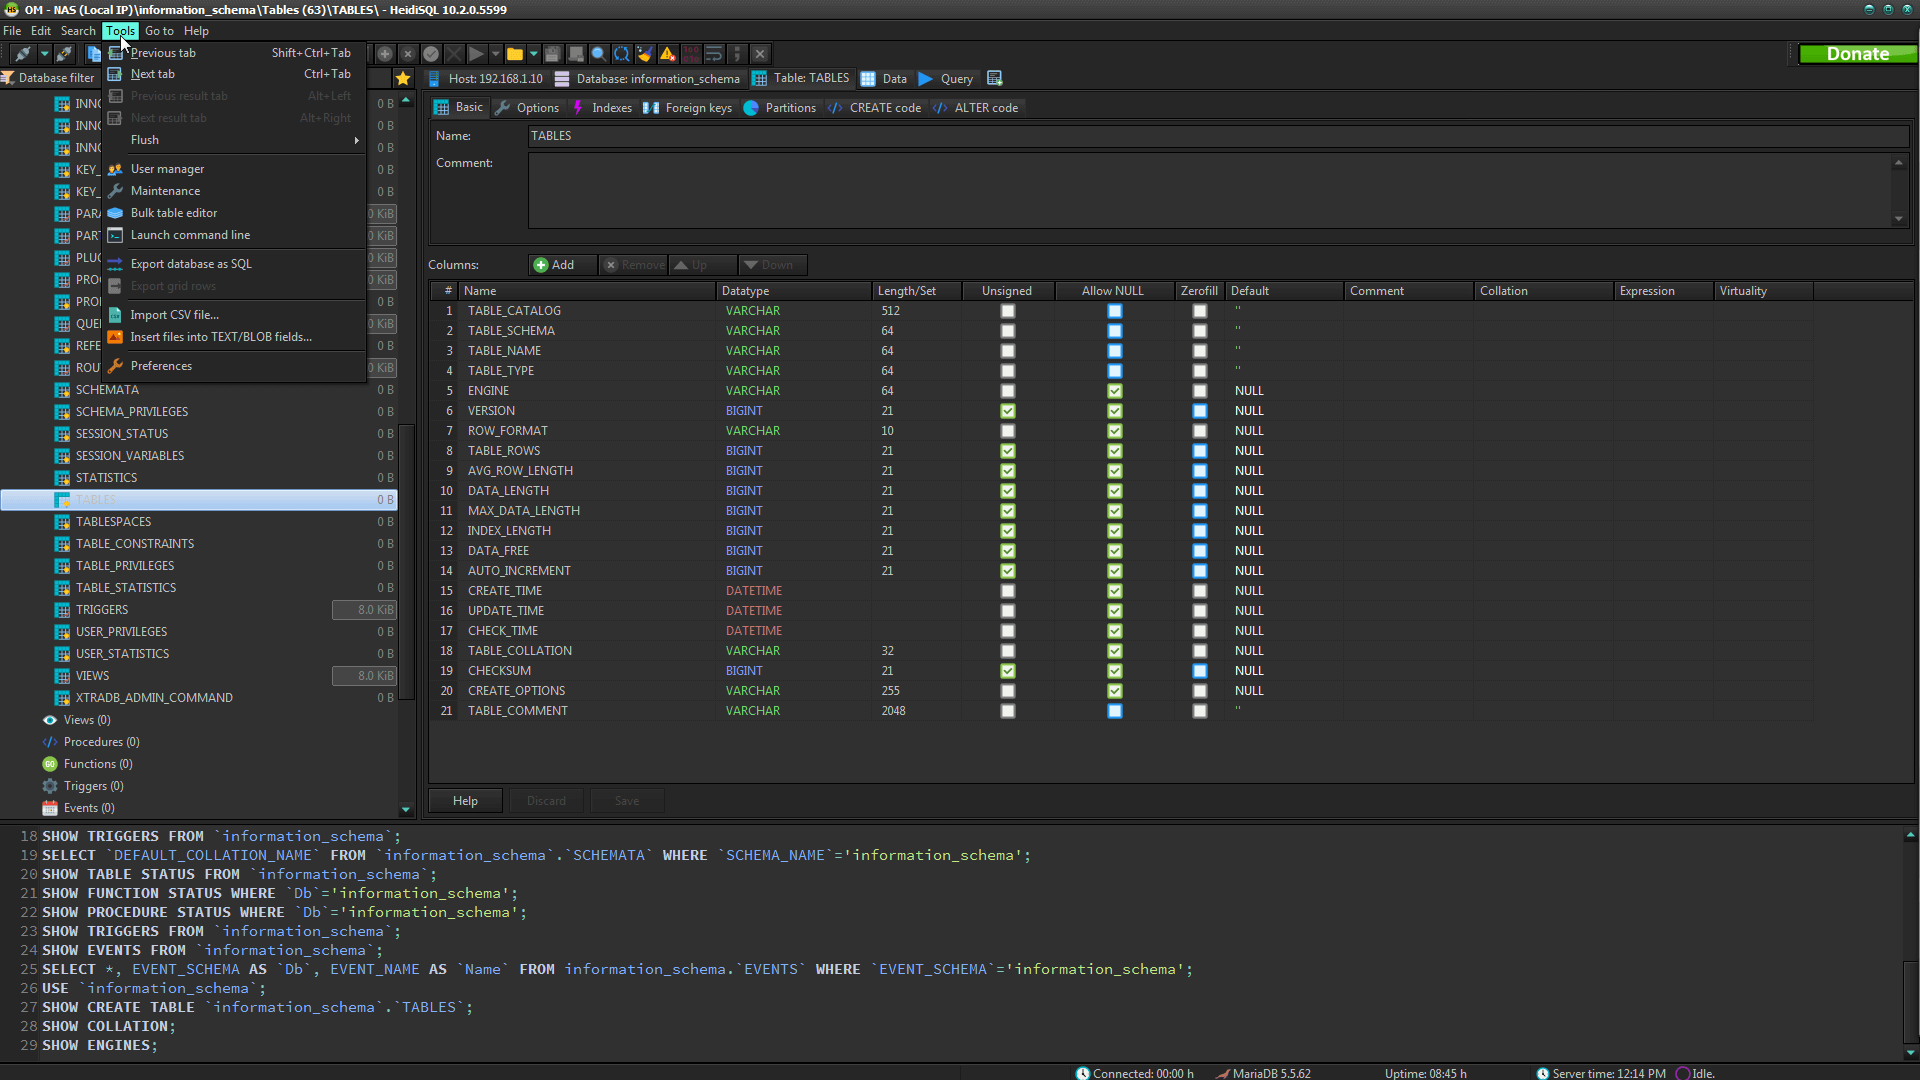The image size is (1920, 1080).
Task: Click the circular refresh-arrows toolbar icon
Action: click(622, 54)
